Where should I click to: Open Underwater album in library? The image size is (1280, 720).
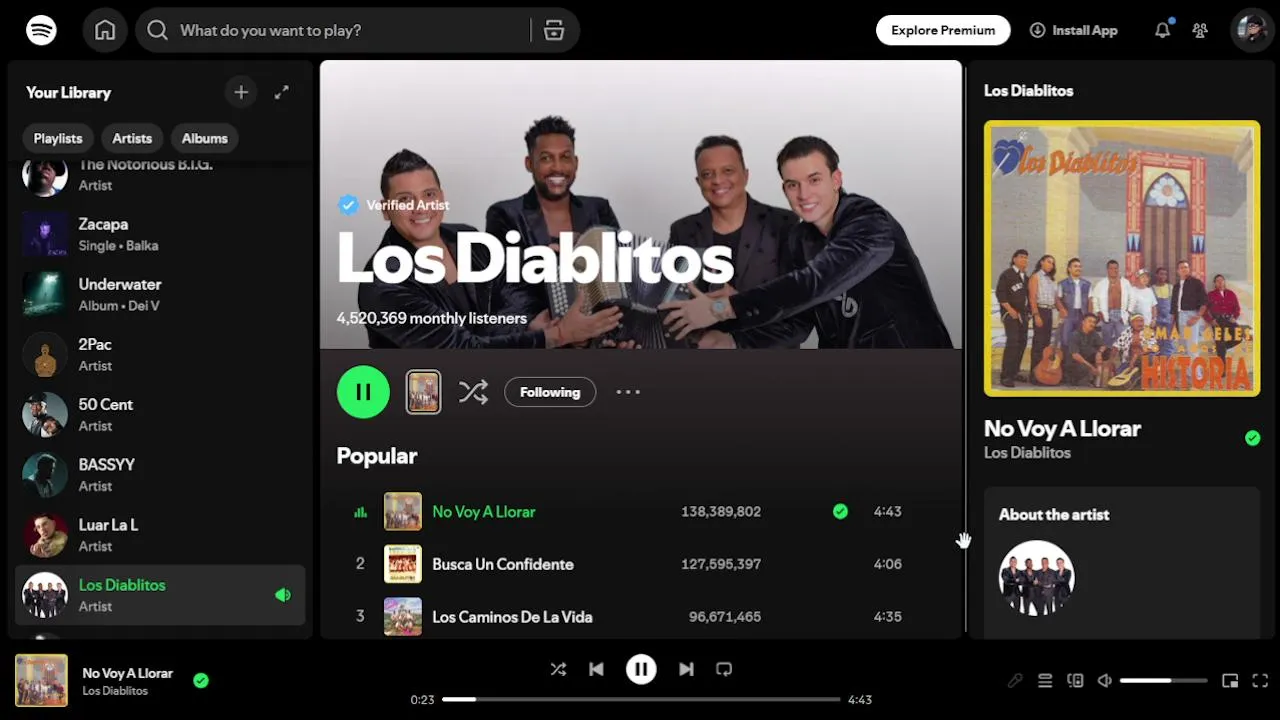tap(160, 294)
